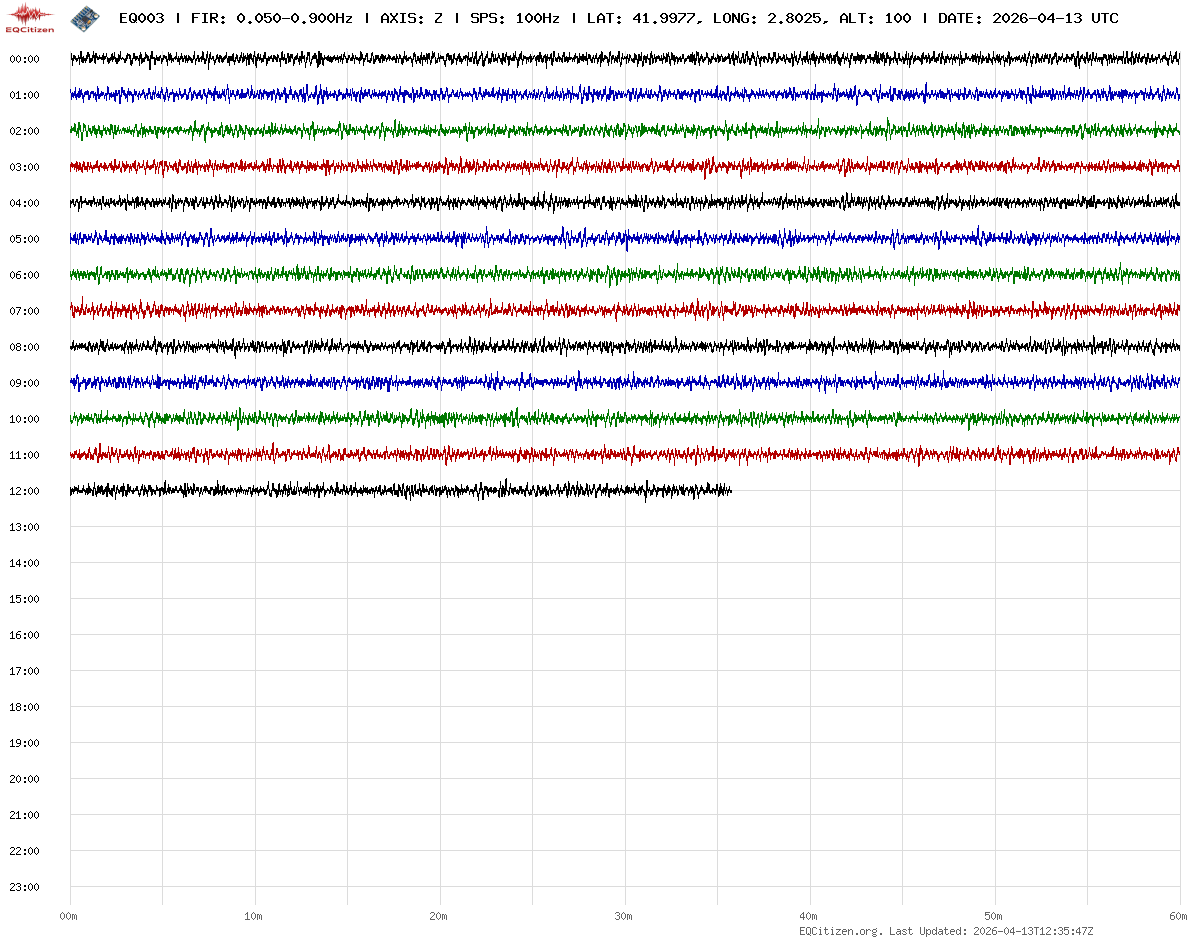Click the 30m mark on the time axis
The image size is (1200, 940).
click(x=623, y=916)
